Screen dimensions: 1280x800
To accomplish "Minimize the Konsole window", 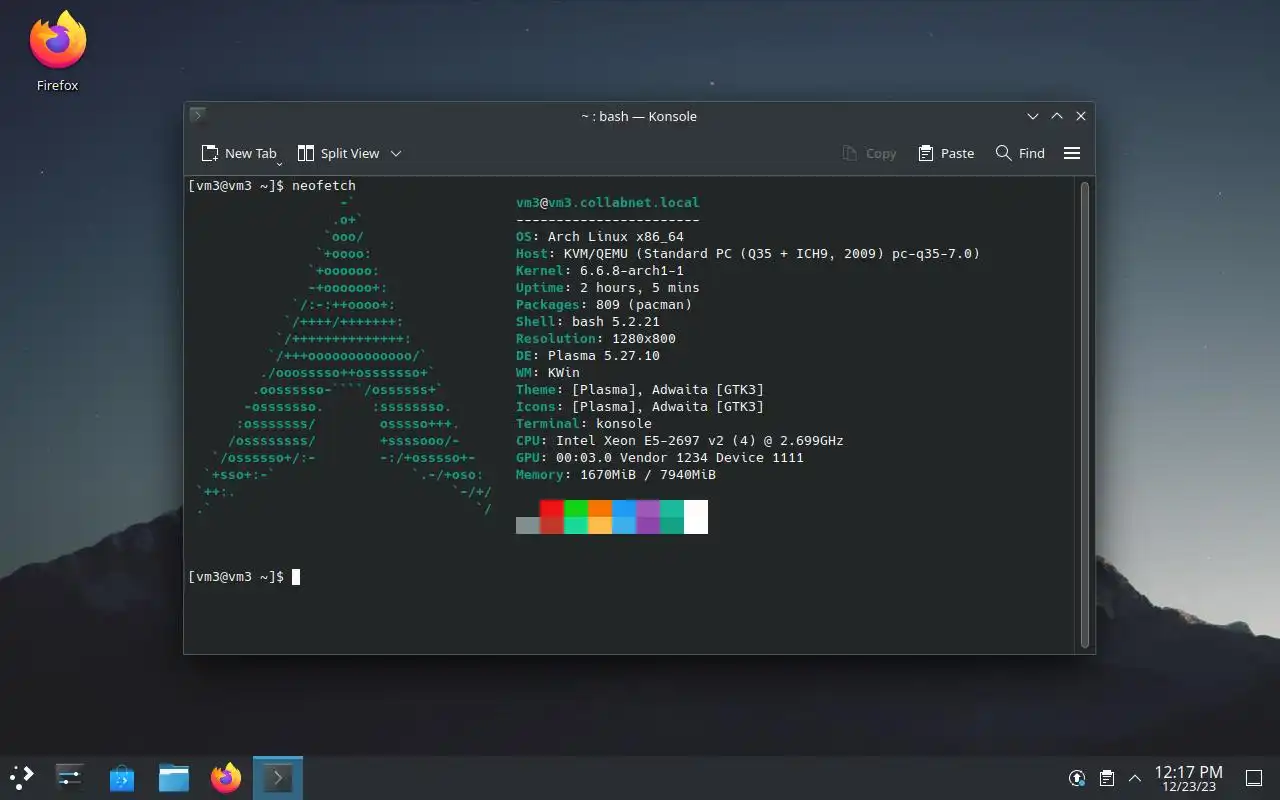I will [x=1033, y=116].
